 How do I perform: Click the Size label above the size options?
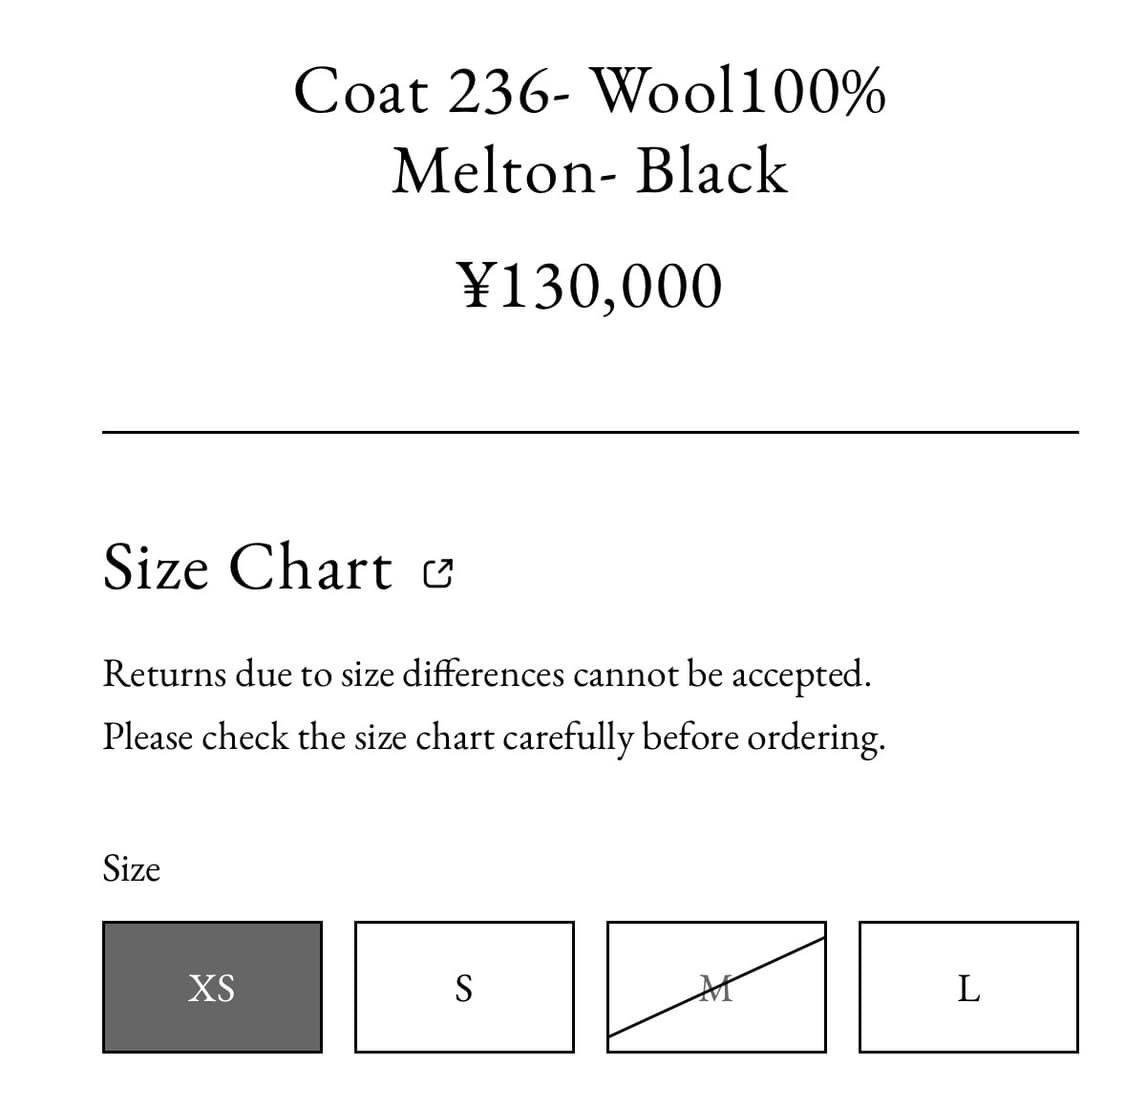(x=131, y=869)
